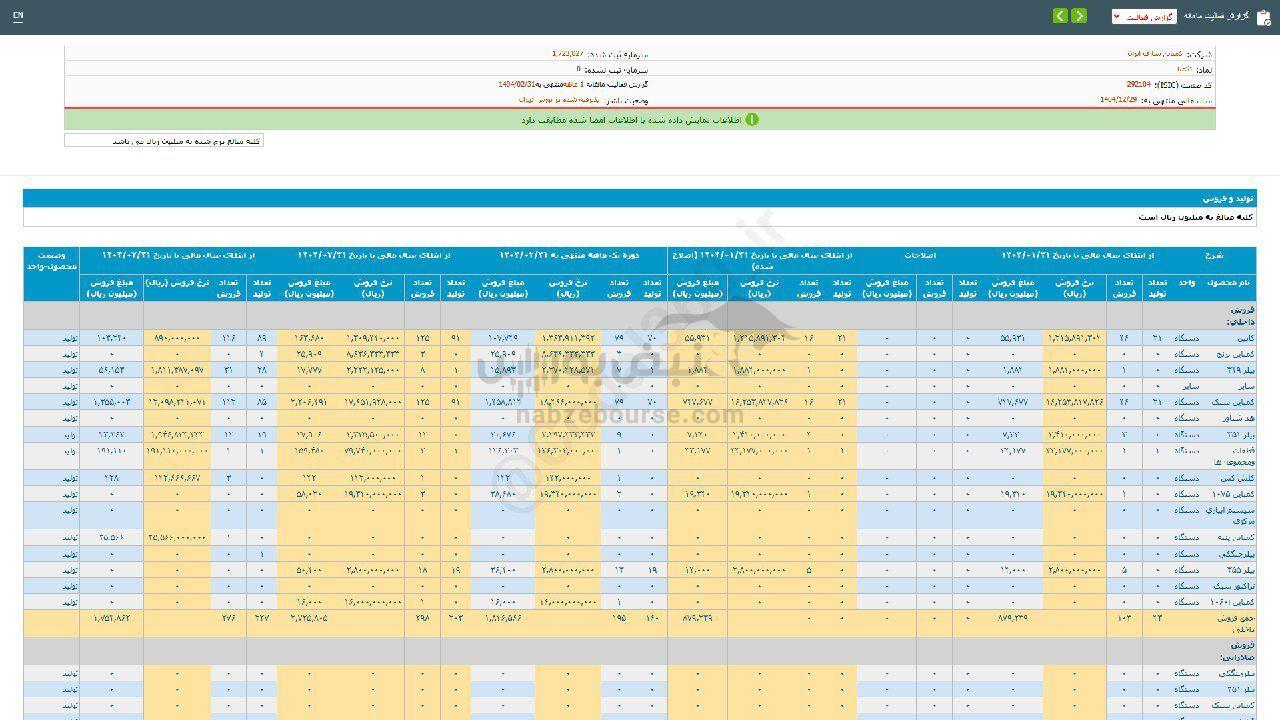1280x720 pixels.
Task: Click the 'جمع فروش داخلی' total row label
Action: click(x=1235, y=624)
